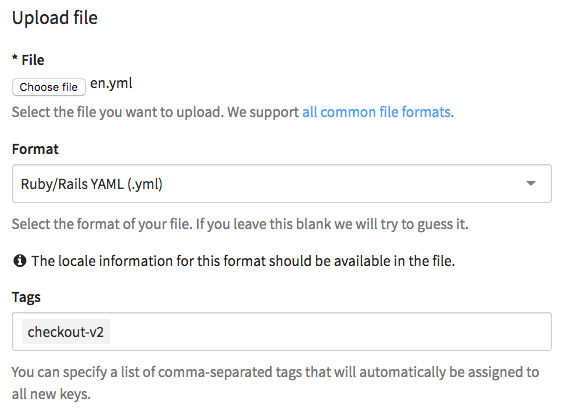Click the File field label
568x412 pixels.
[33, 60]
